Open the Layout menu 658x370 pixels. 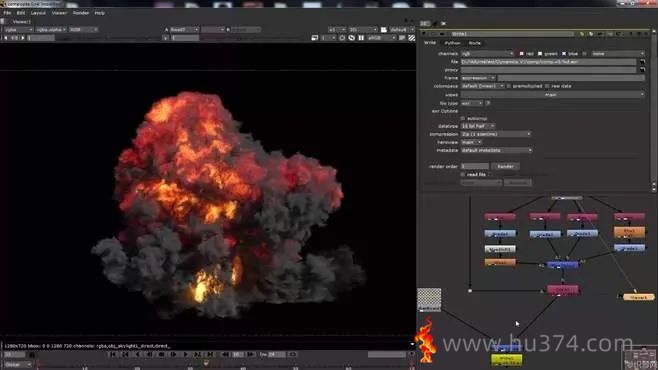[38, 13]
